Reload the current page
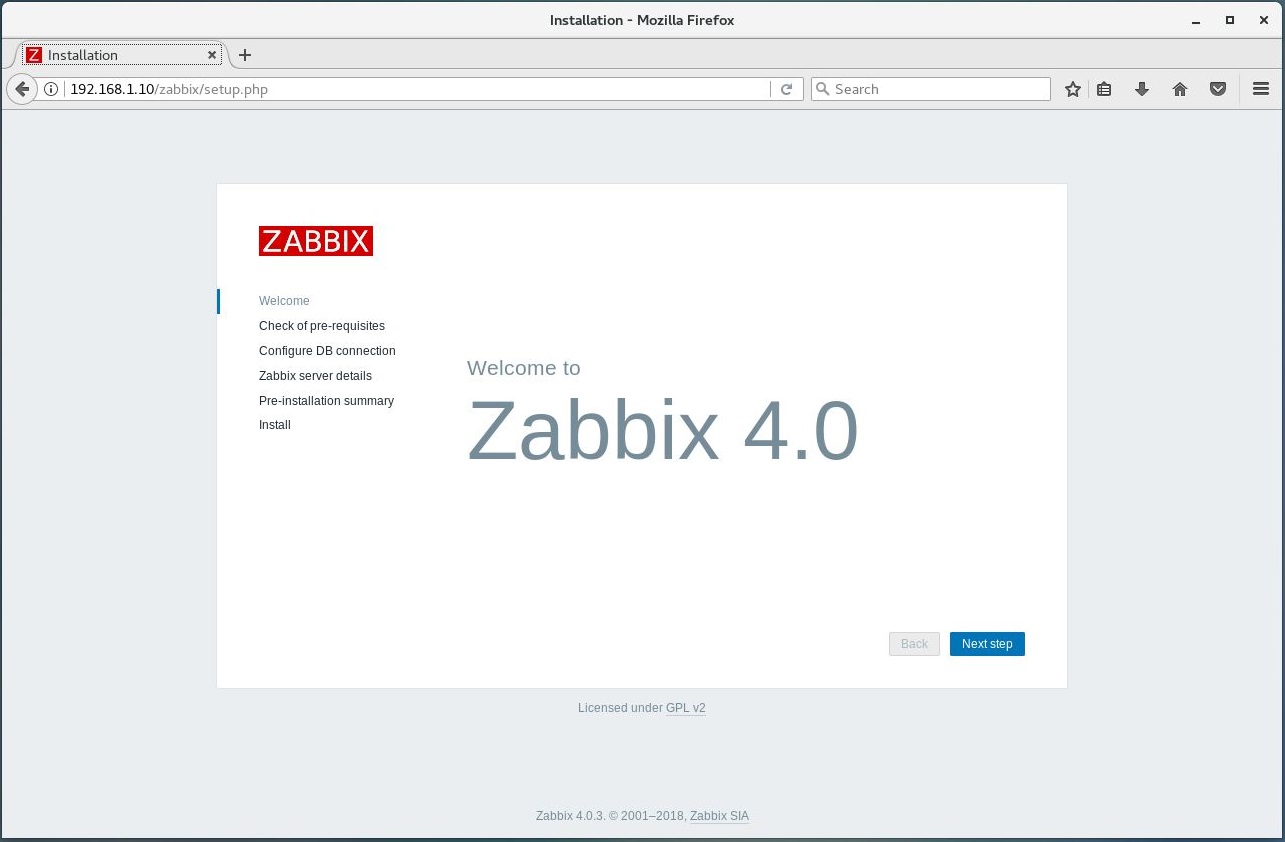Viewport: 1285px width, 842px height. click(786, 89)
